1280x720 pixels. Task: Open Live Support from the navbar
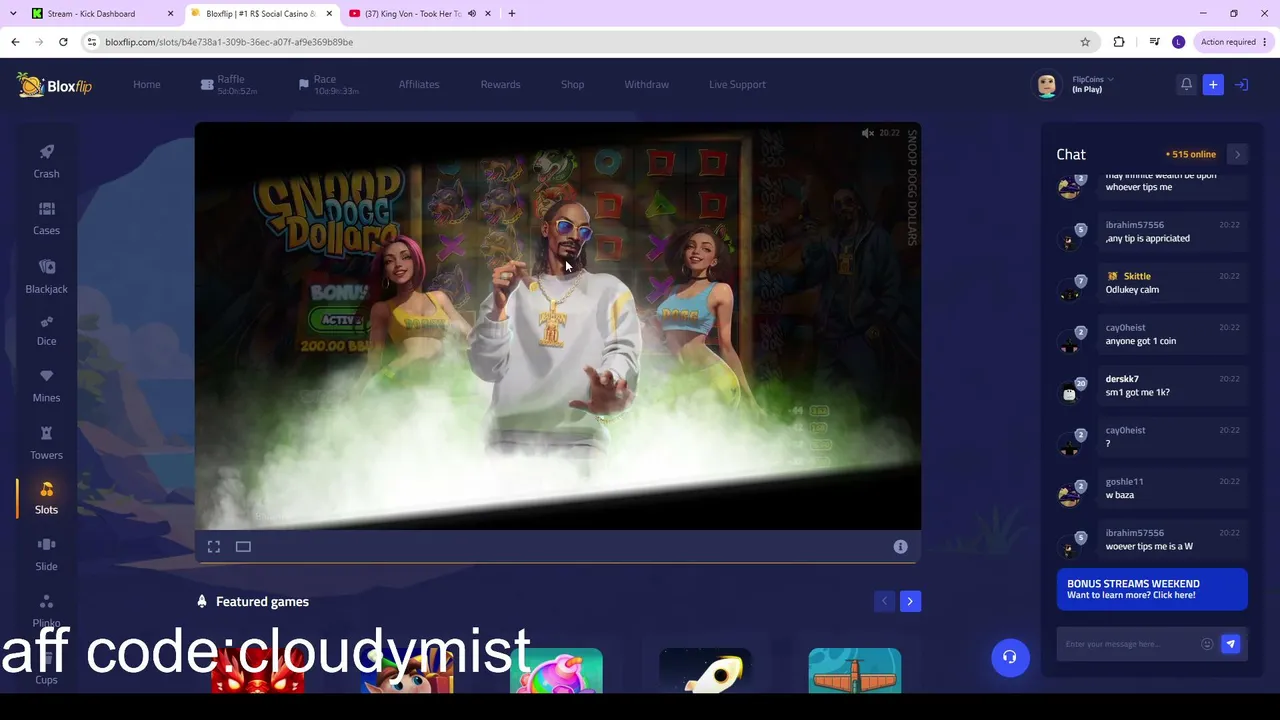click(x=737, y=85)
